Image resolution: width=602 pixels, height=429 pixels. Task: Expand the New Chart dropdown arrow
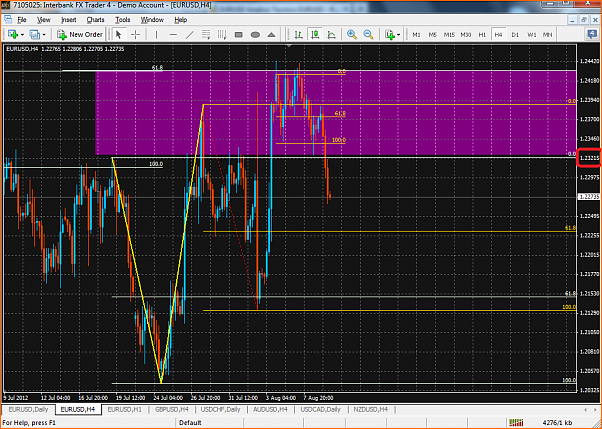[x=22, y=35]
